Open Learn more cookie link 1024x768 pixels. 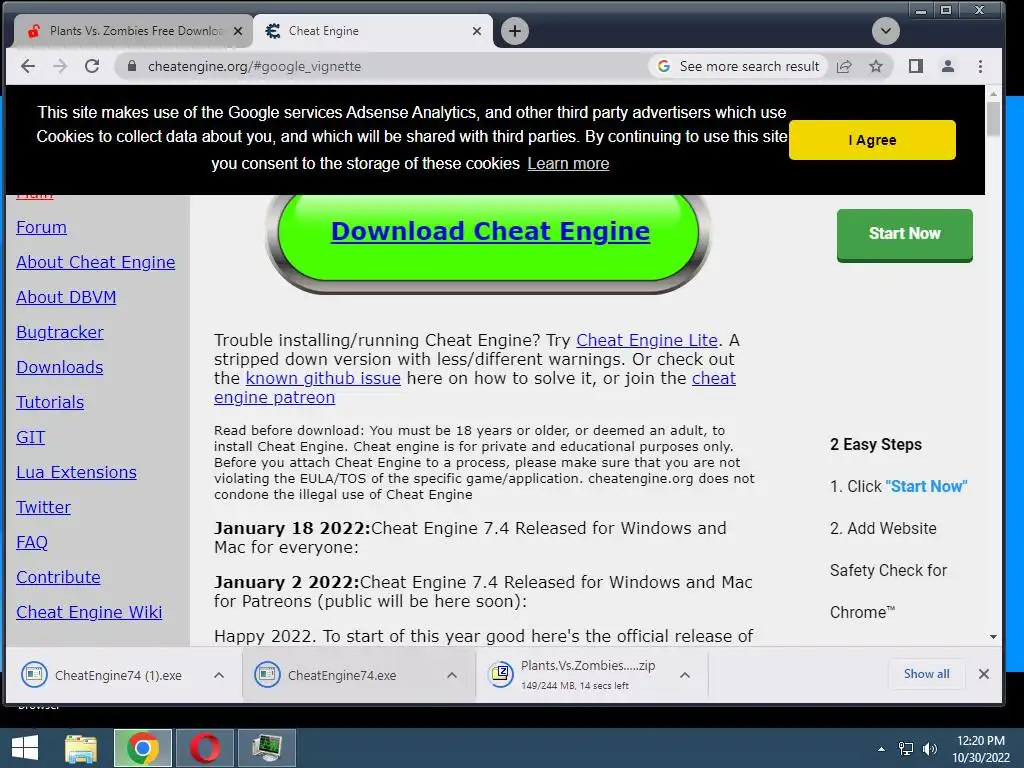coord(568,163)
